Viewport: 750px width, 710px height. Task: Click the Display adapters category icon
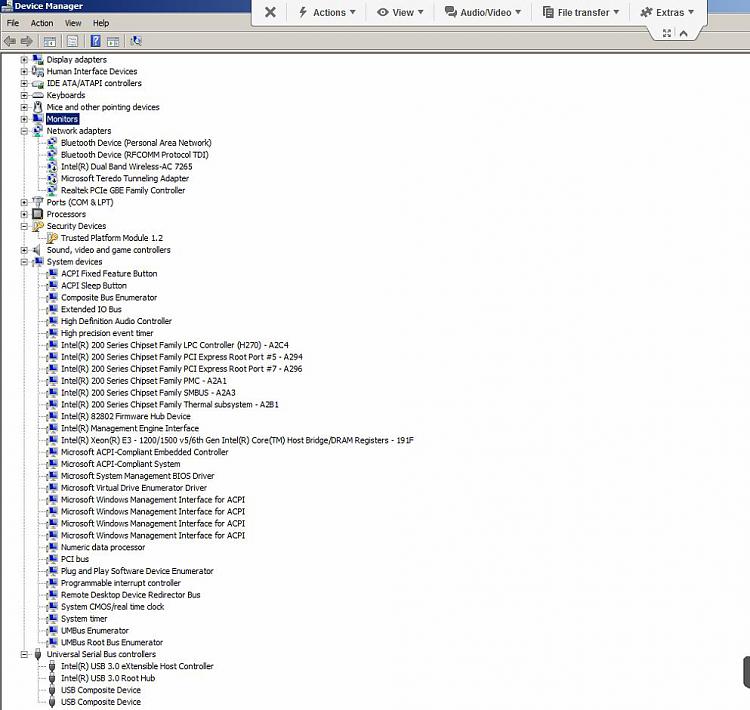tap(38, 59)
